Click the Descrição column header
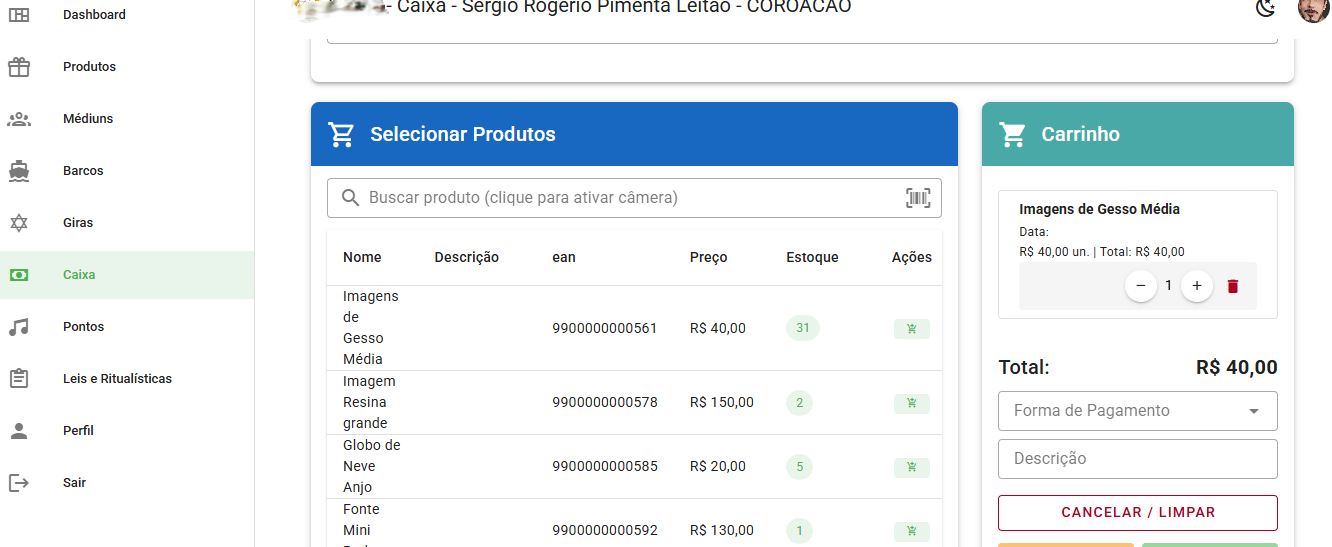This screenshot has width=1332, height=547. point(466,257)
